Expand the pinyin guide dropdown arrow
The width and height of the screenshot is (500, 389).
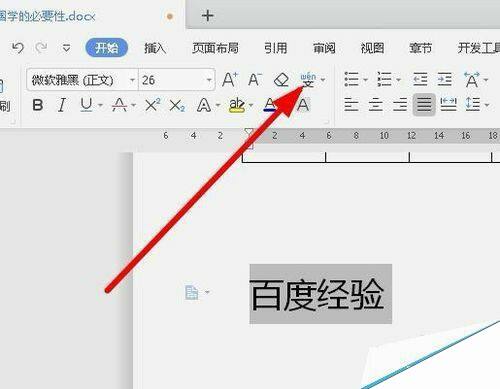click(323, 80)
